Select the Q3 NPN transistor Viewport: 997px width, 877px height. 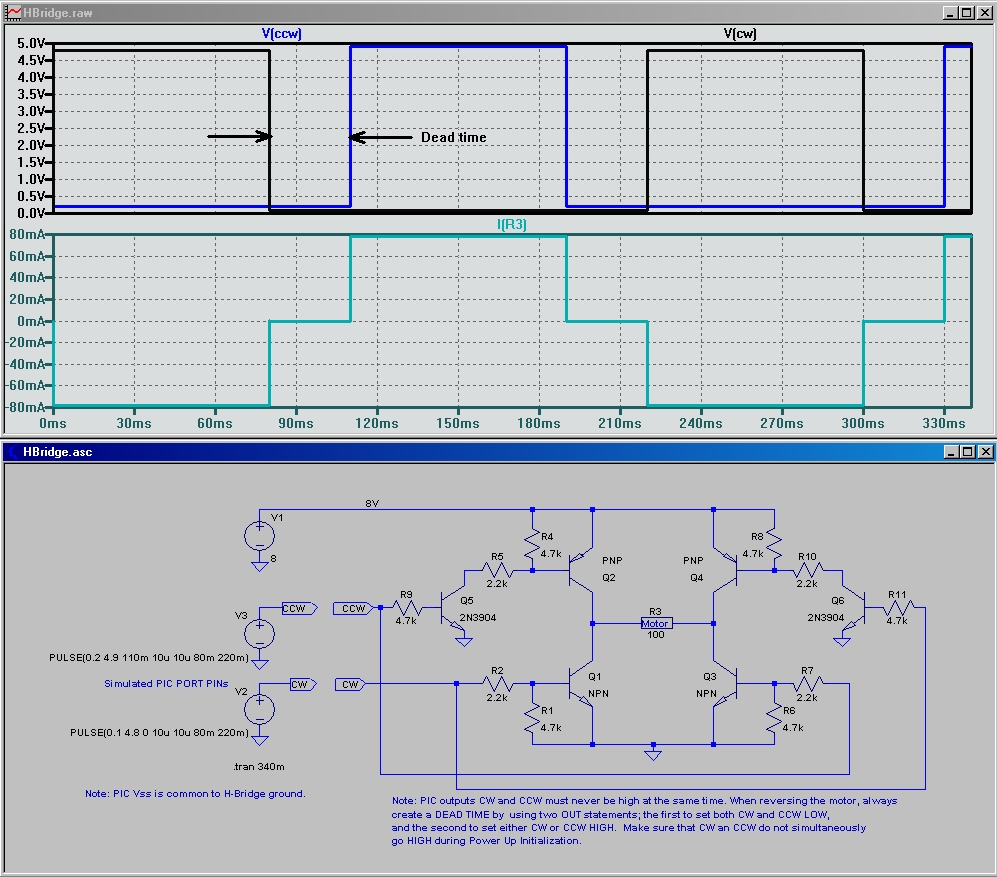click(x=725, y=685)
